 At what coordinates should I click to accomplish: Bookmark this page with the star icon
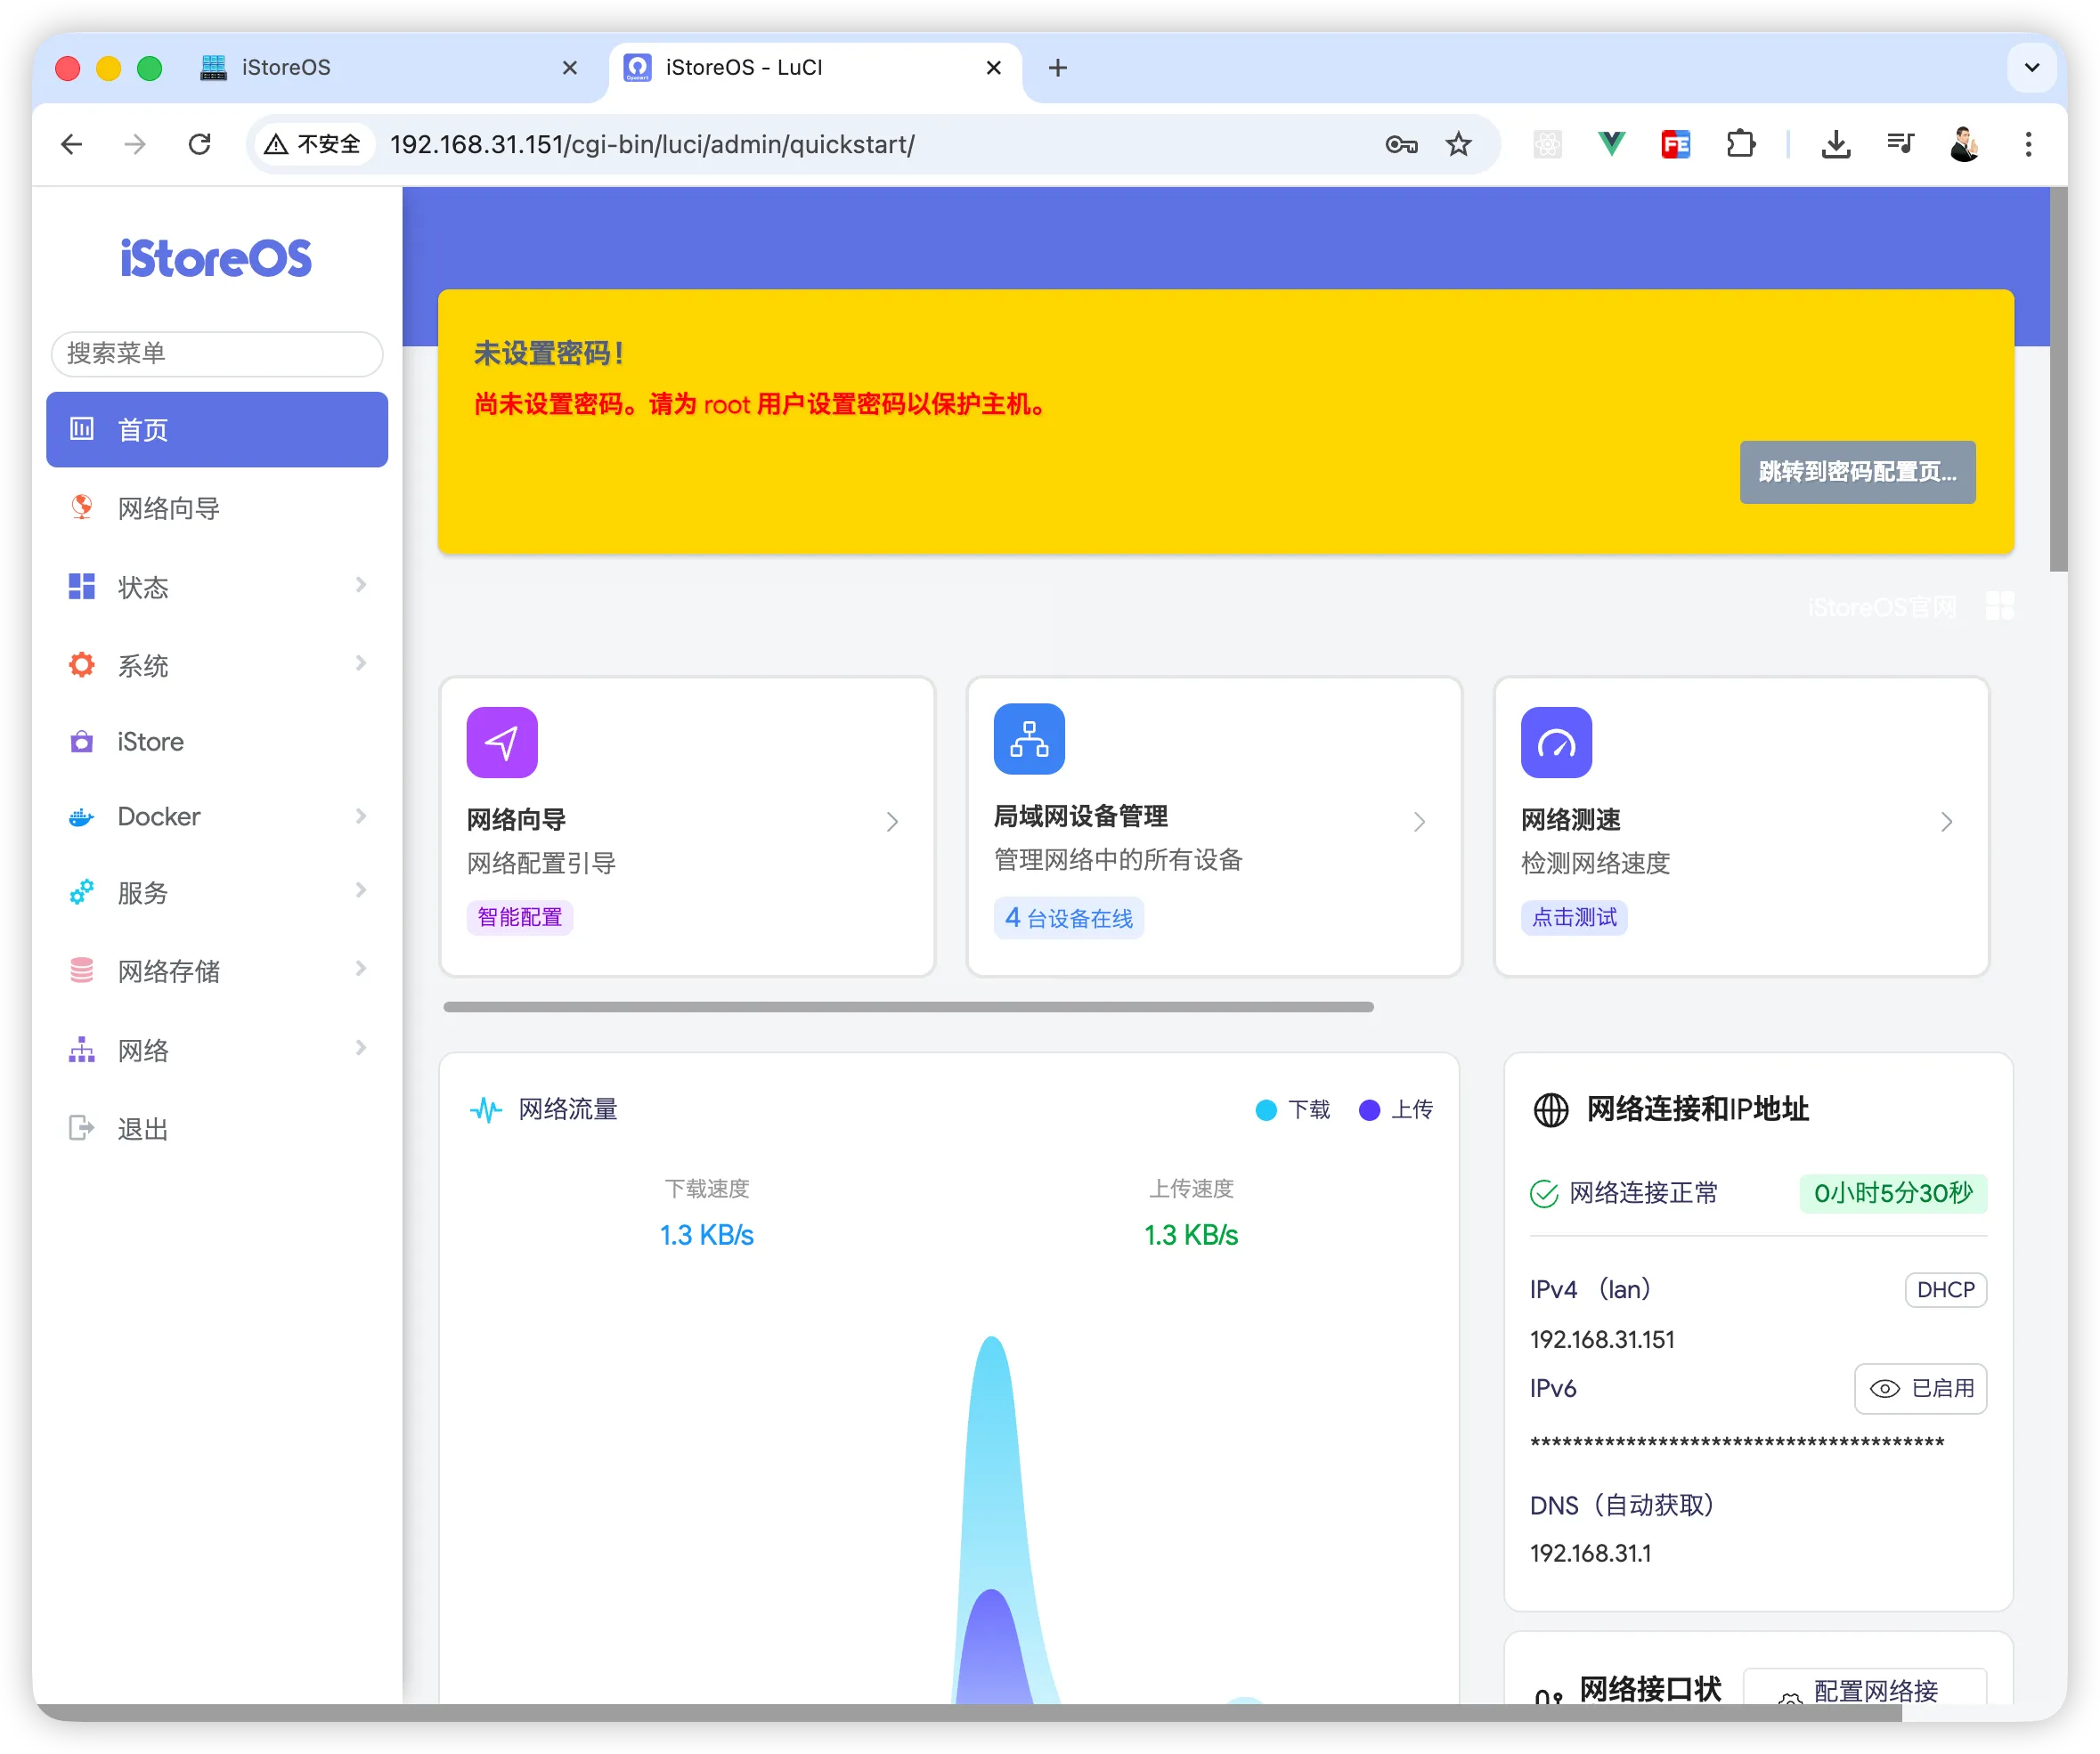click(1459, 145)
